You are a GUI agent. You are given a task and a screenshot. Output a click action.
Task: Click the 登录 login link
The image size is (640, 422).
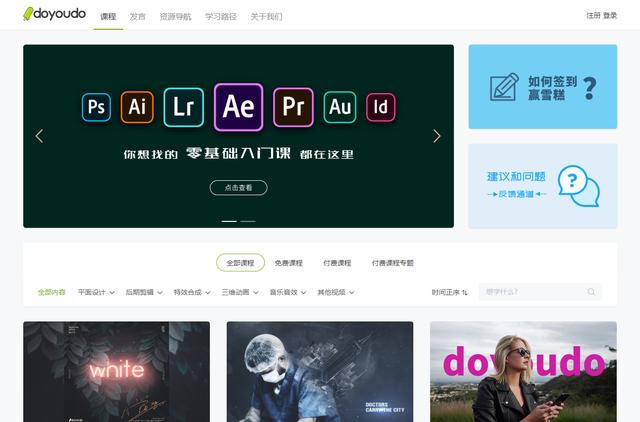click(610, 16)
